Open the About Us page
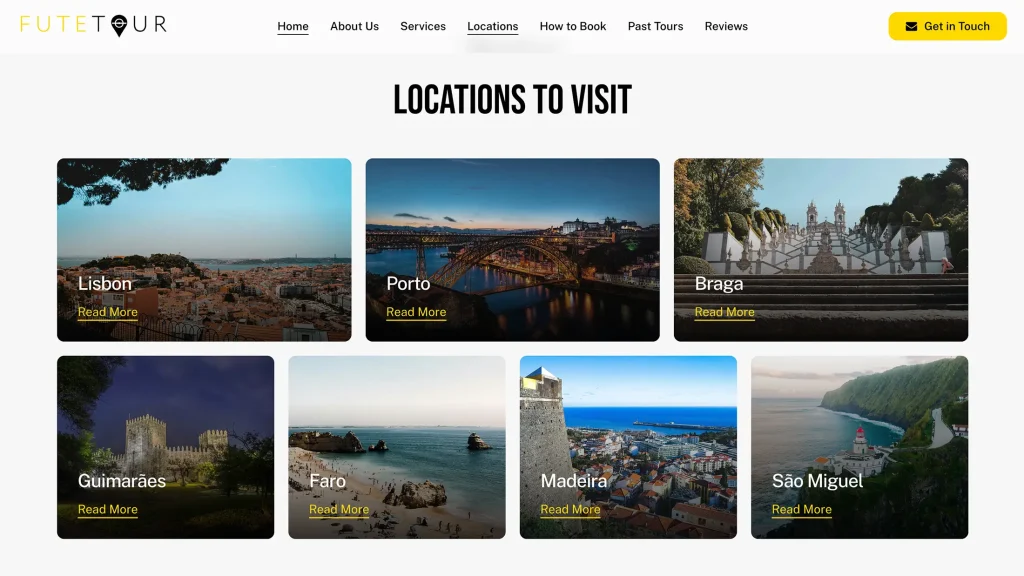Viewport: 1024px width, 576px height. (354, 26)
